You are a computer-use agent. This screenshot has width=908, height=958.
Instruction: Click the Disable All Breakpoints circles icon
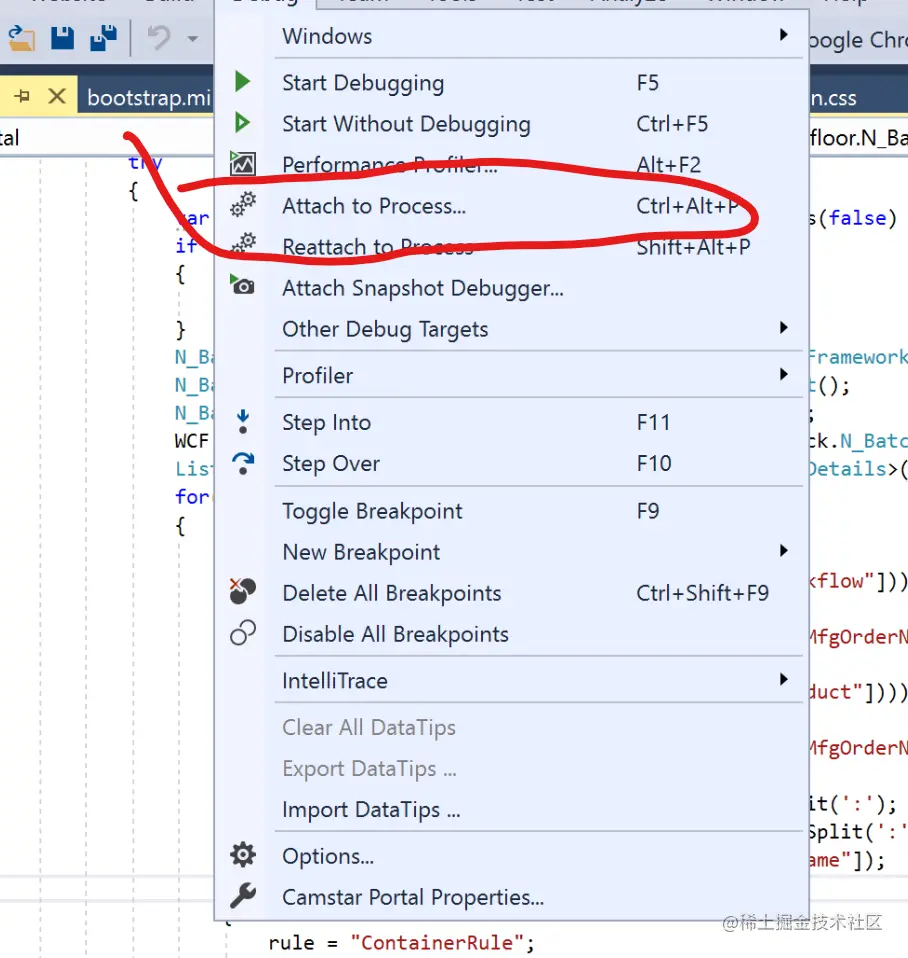[243, 633]
